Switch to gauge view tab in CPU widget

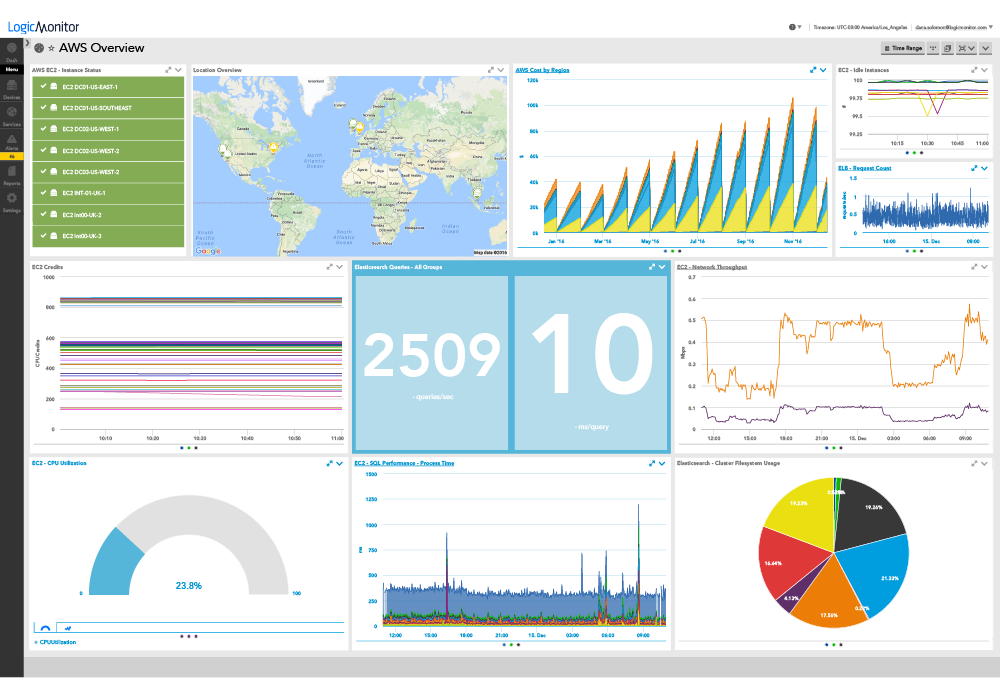[45, 628]
